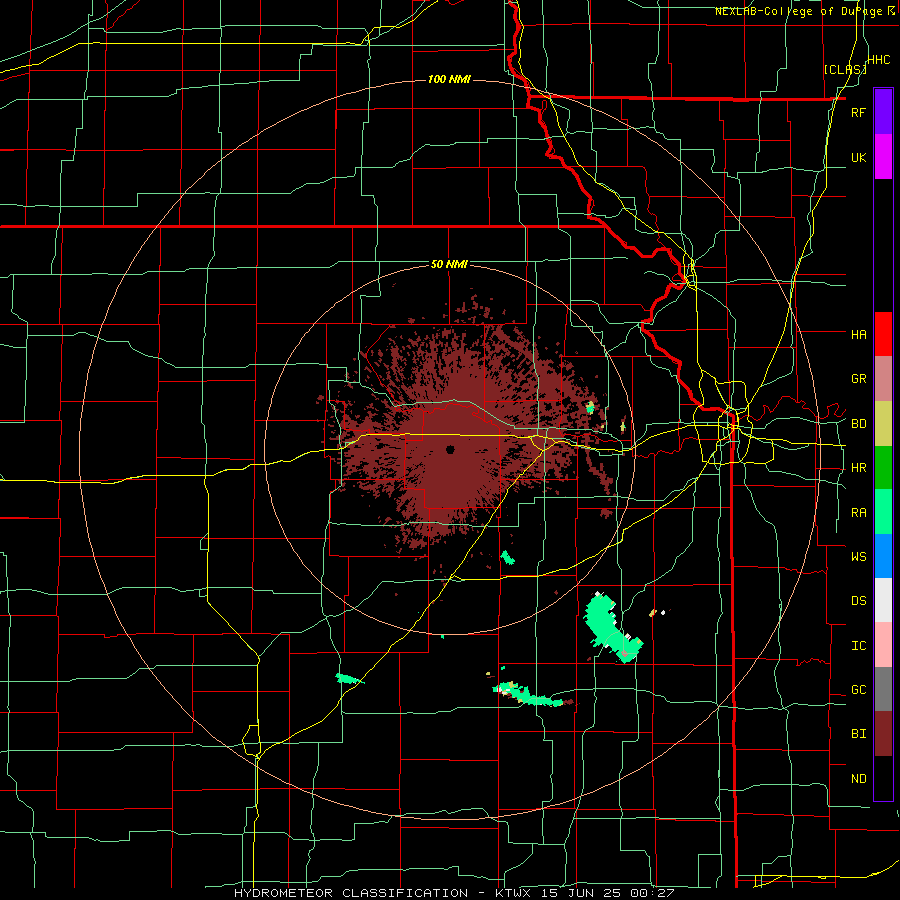Click the 100 NMI range ring label
Image resolution: width=900 pixels, height=900 pixels.
click(449, 79)
